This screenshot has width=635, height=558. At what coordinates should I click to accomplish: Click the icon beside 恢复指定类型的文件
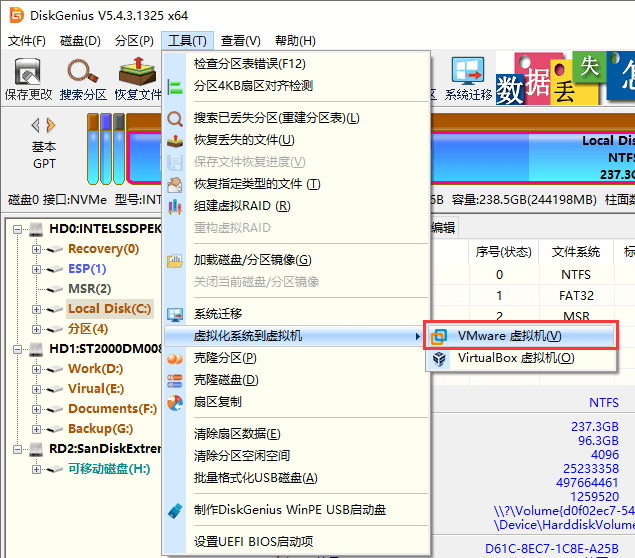coord(175,184)
